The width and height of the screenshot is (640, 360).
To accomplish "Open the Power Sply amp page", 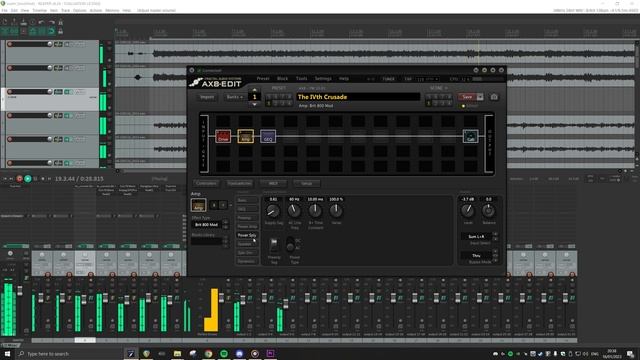I will coord(247,235).
